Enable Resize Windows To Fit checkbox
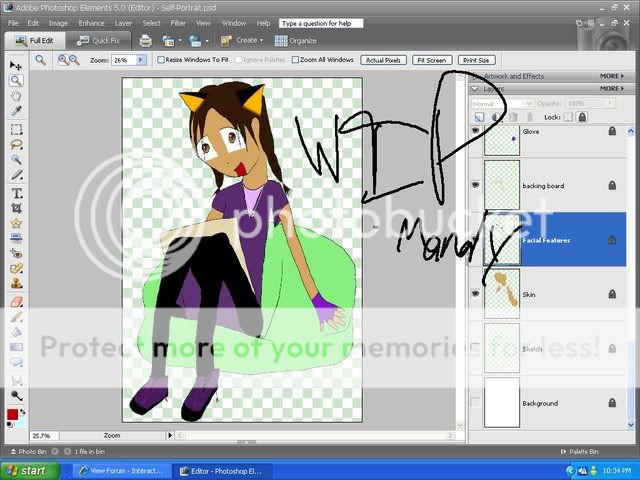This screenshot has width=640, height=480. tap(162, 60)
